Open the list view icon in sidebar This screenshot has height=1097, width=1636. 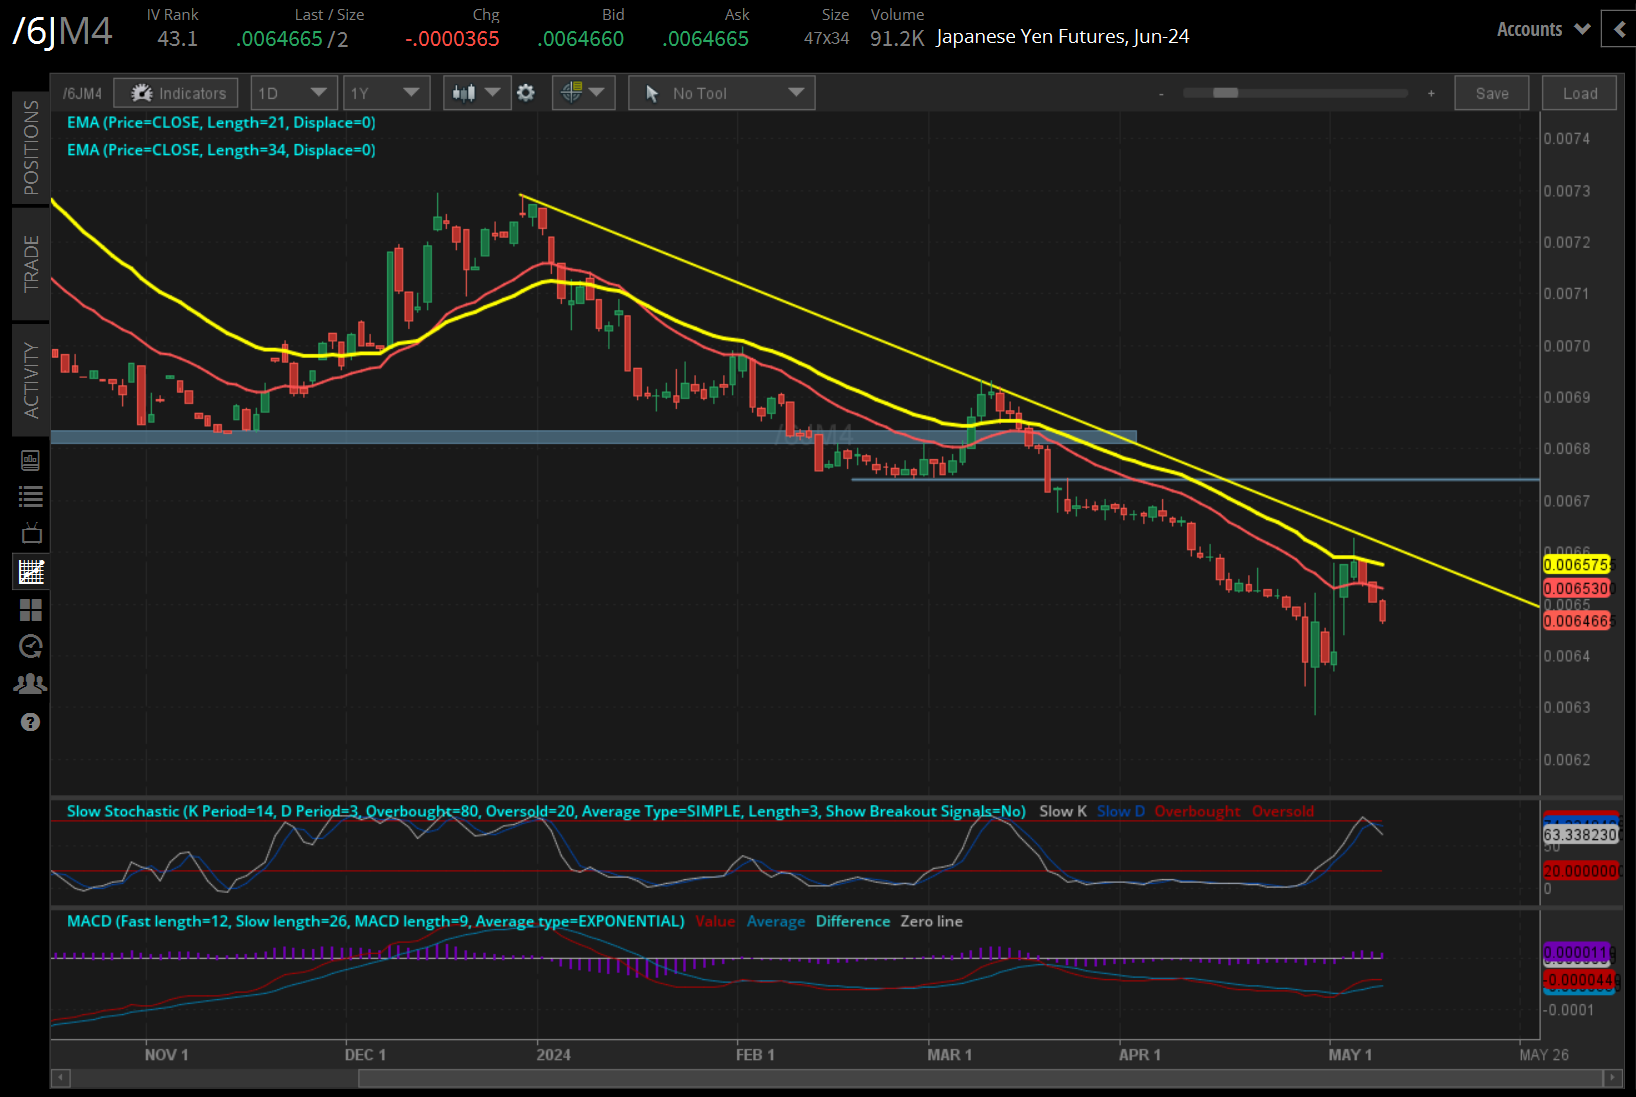click(x=31, y=496)
